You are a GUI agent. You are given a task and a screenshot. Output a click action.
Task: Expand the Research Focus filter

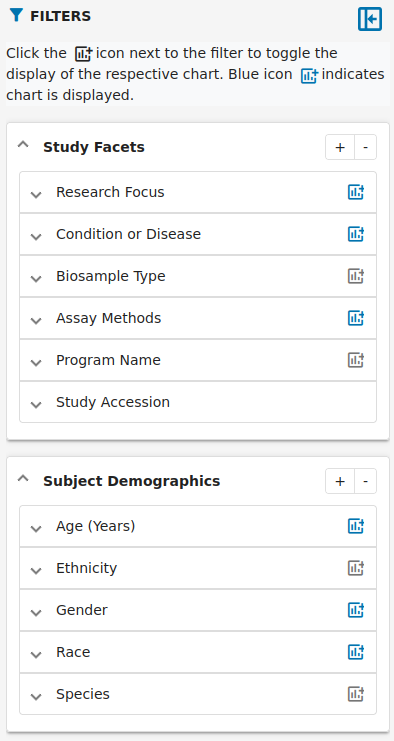point(198,192)
